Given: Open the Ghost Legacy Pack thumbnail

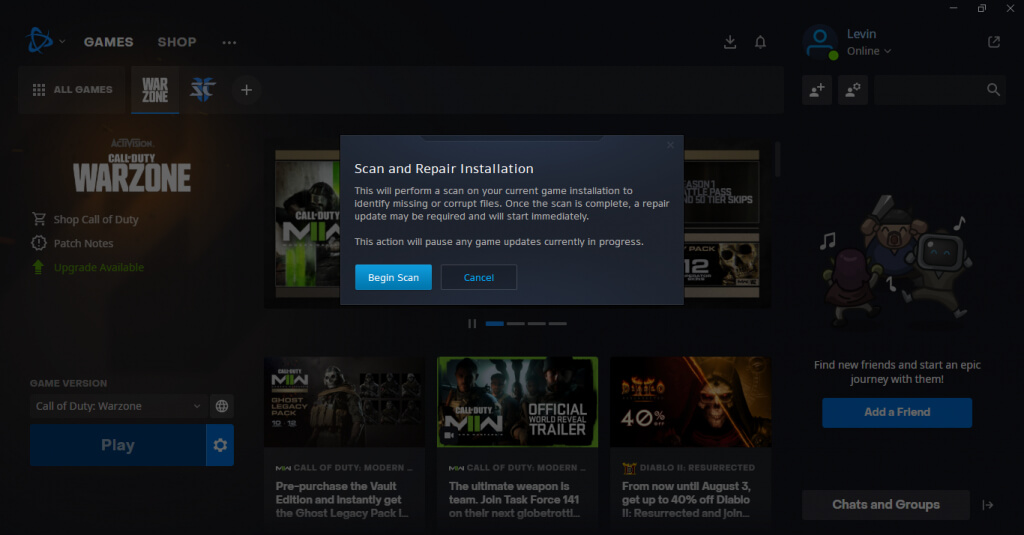Looking at the screenshot, I should 344,402.
